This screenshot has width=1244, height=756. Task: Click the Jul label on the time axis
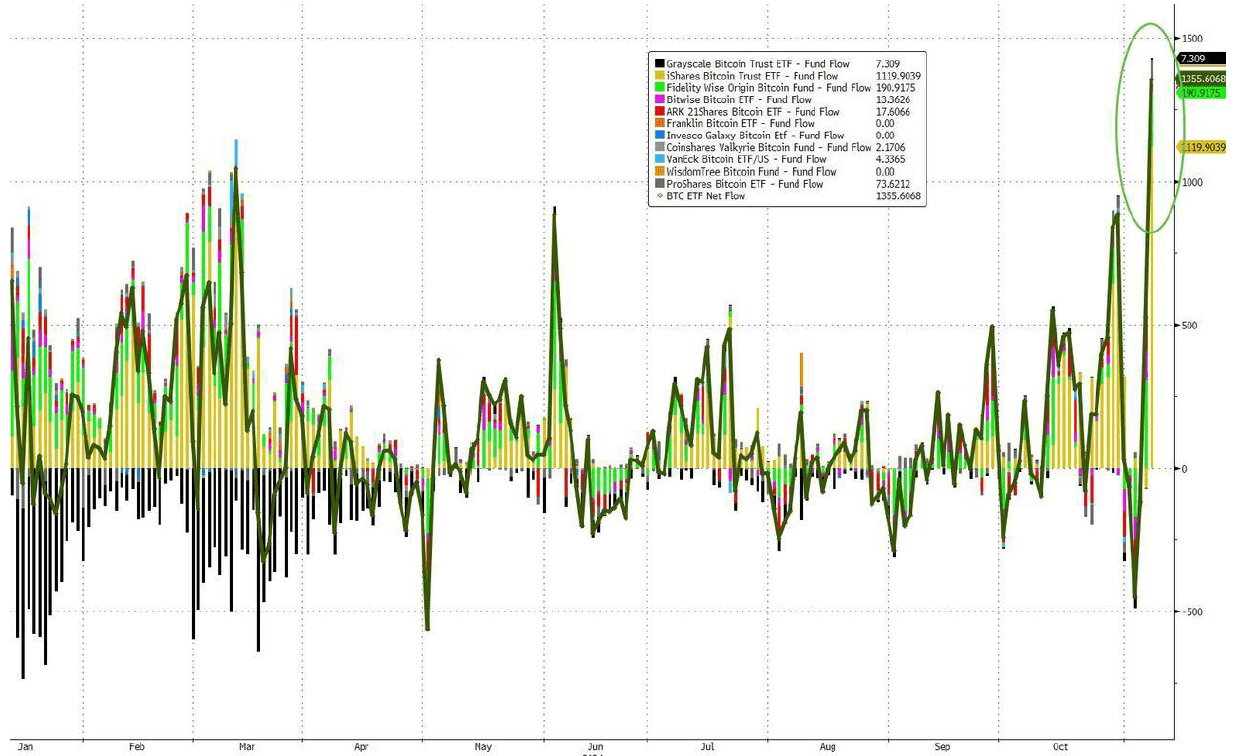tap(707, 747)
